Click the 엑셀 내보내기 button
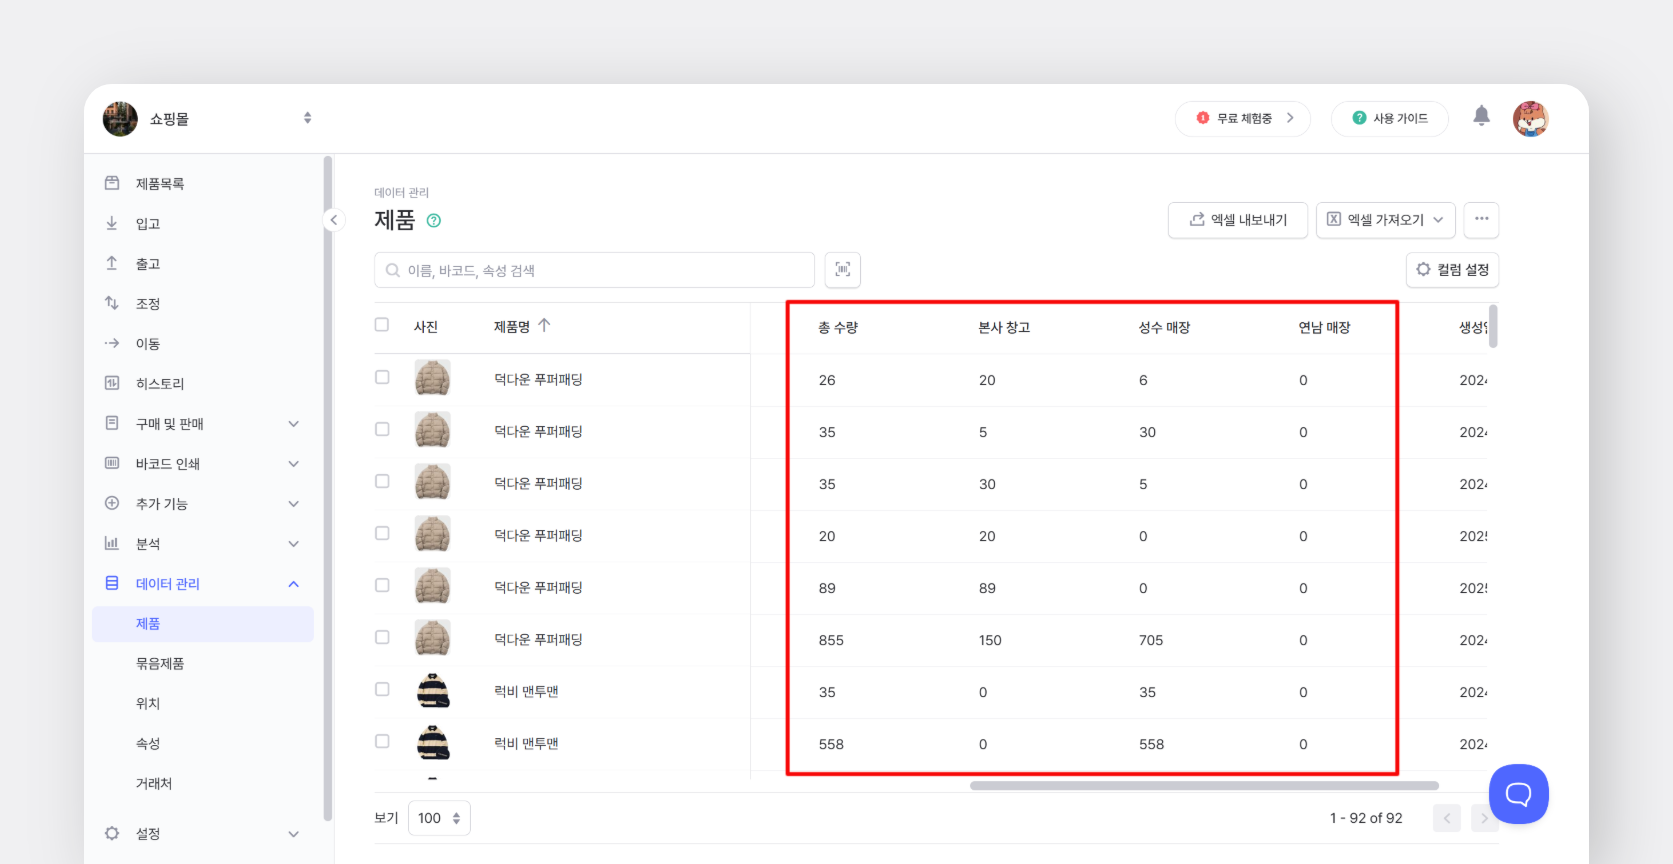 coord(1237,220)
